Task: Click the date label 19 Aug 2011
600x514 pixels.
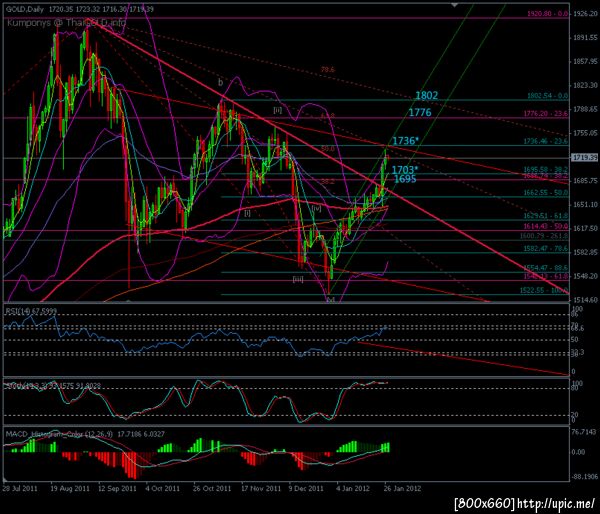Action: pyautogui.click(x=70, y=489)
